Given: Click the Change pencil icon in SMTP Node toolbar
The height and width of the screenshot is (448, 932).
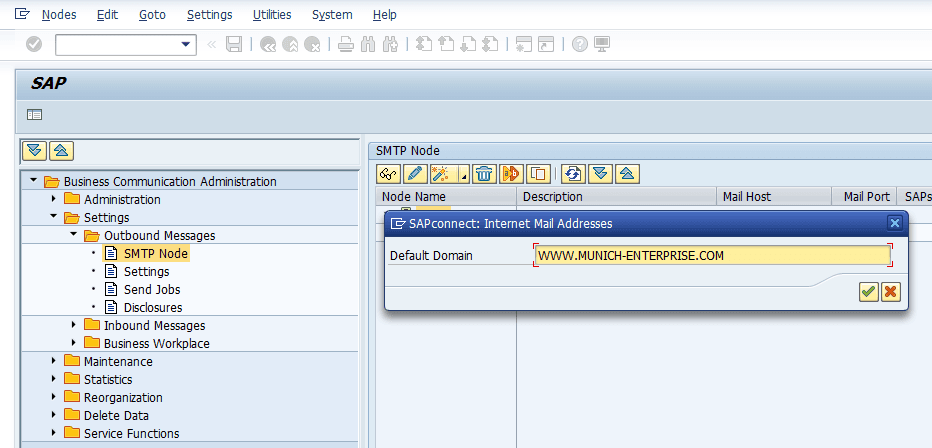Looking at the screenshot, I should (415, 173).
